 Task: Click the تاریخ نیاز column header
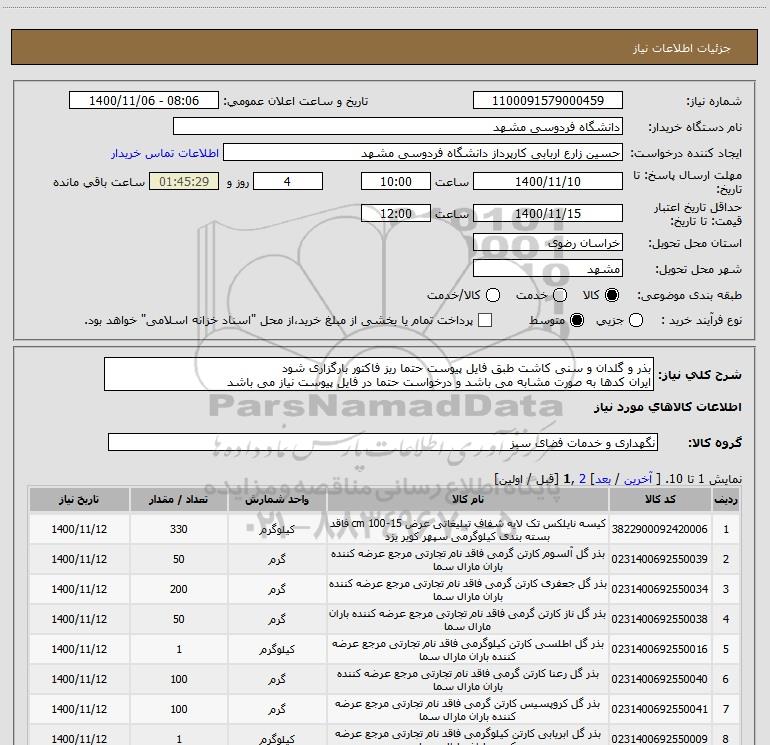point(79,499)
